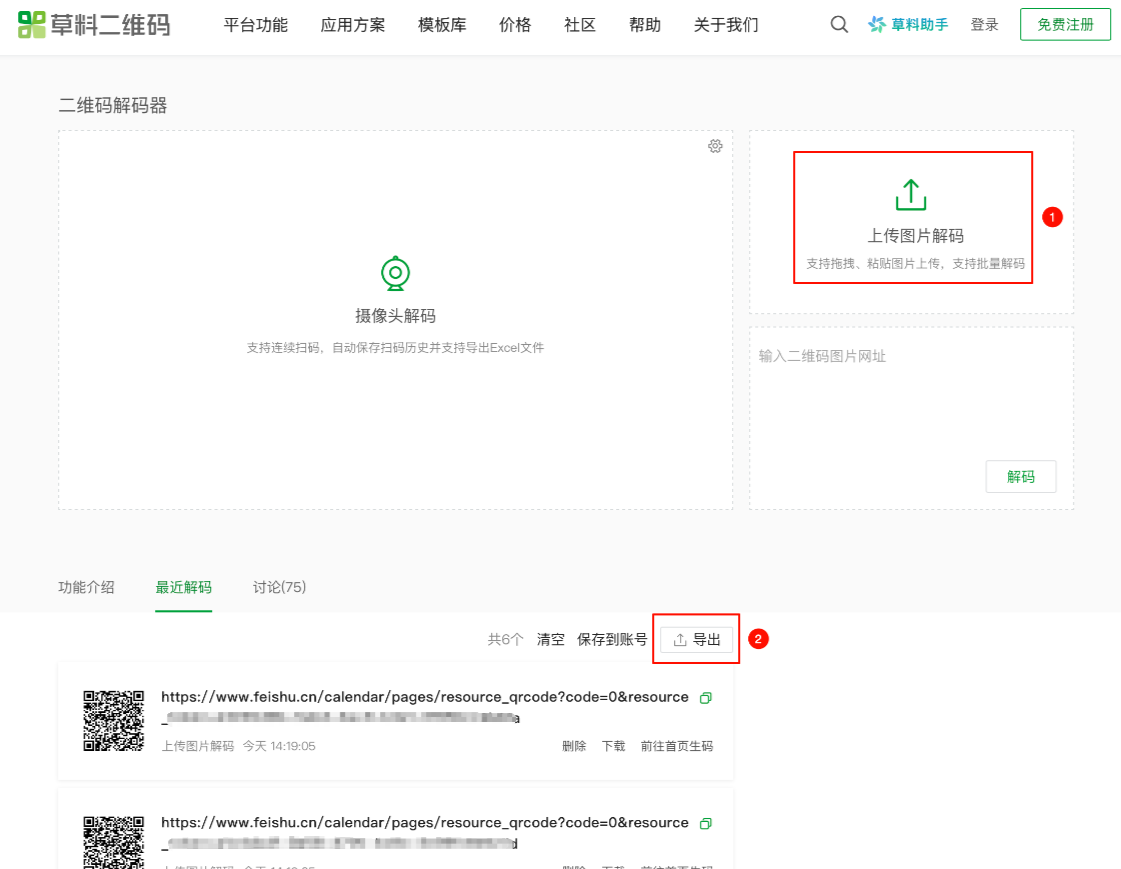Switch to the 讨论(75) tab
This screenshot has width=1121, height=869.
pos(279,587)
